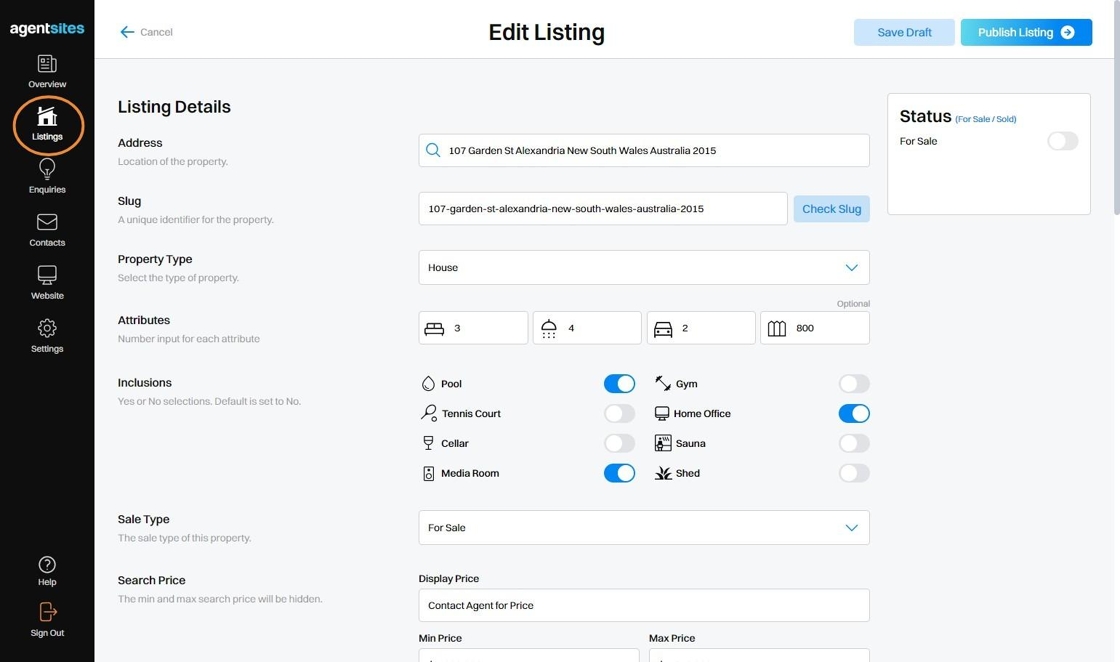Image resolution: width=1120 pixels, height=662 pixels.
Task: Click the Help question mark icon
Action: (x=47, y=566)
